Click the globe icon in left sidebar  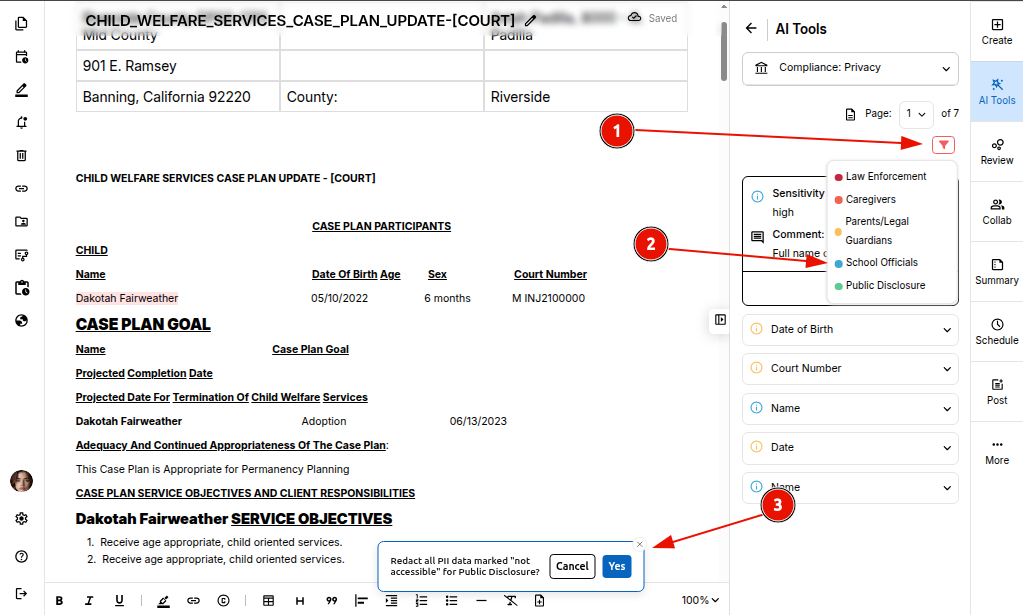click(x=21, y=321)
